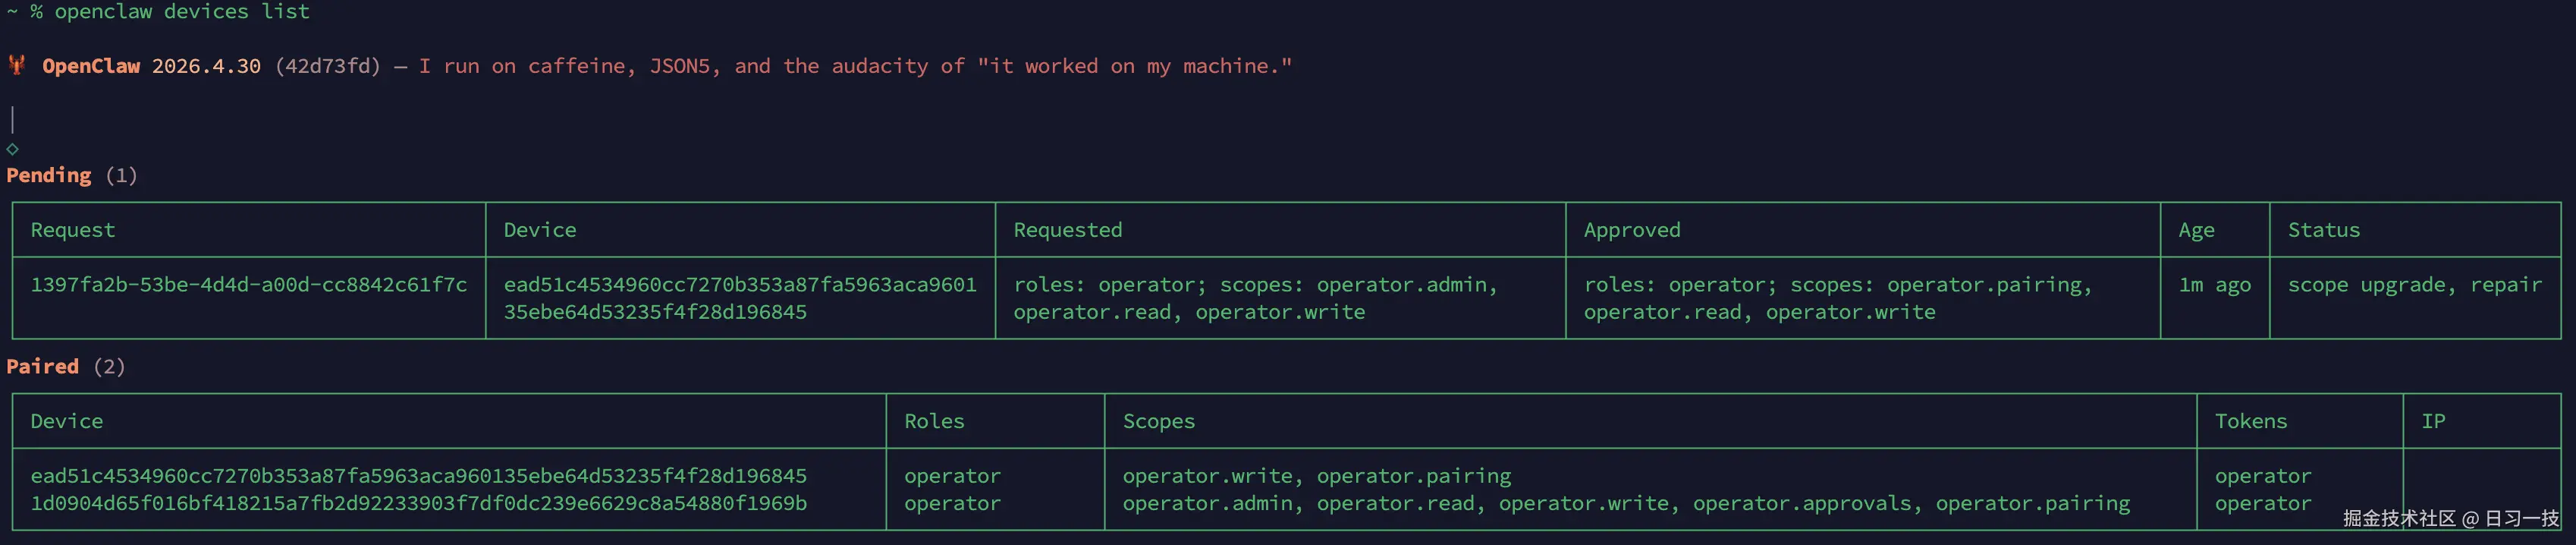Click paired device ID ending '4f28d196845'
Image resolution: width=2576 pixels, height=545 pixels.
click(418, 476)
